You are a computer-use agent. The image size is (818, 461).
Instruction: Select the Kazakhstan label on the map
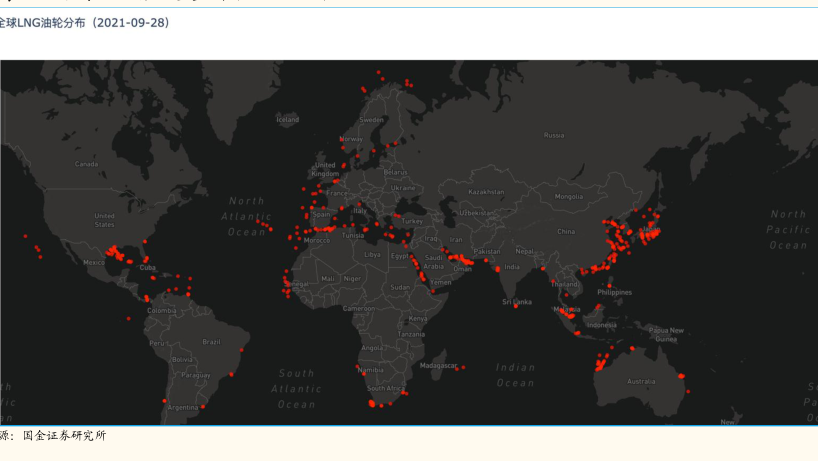[486, 191]
